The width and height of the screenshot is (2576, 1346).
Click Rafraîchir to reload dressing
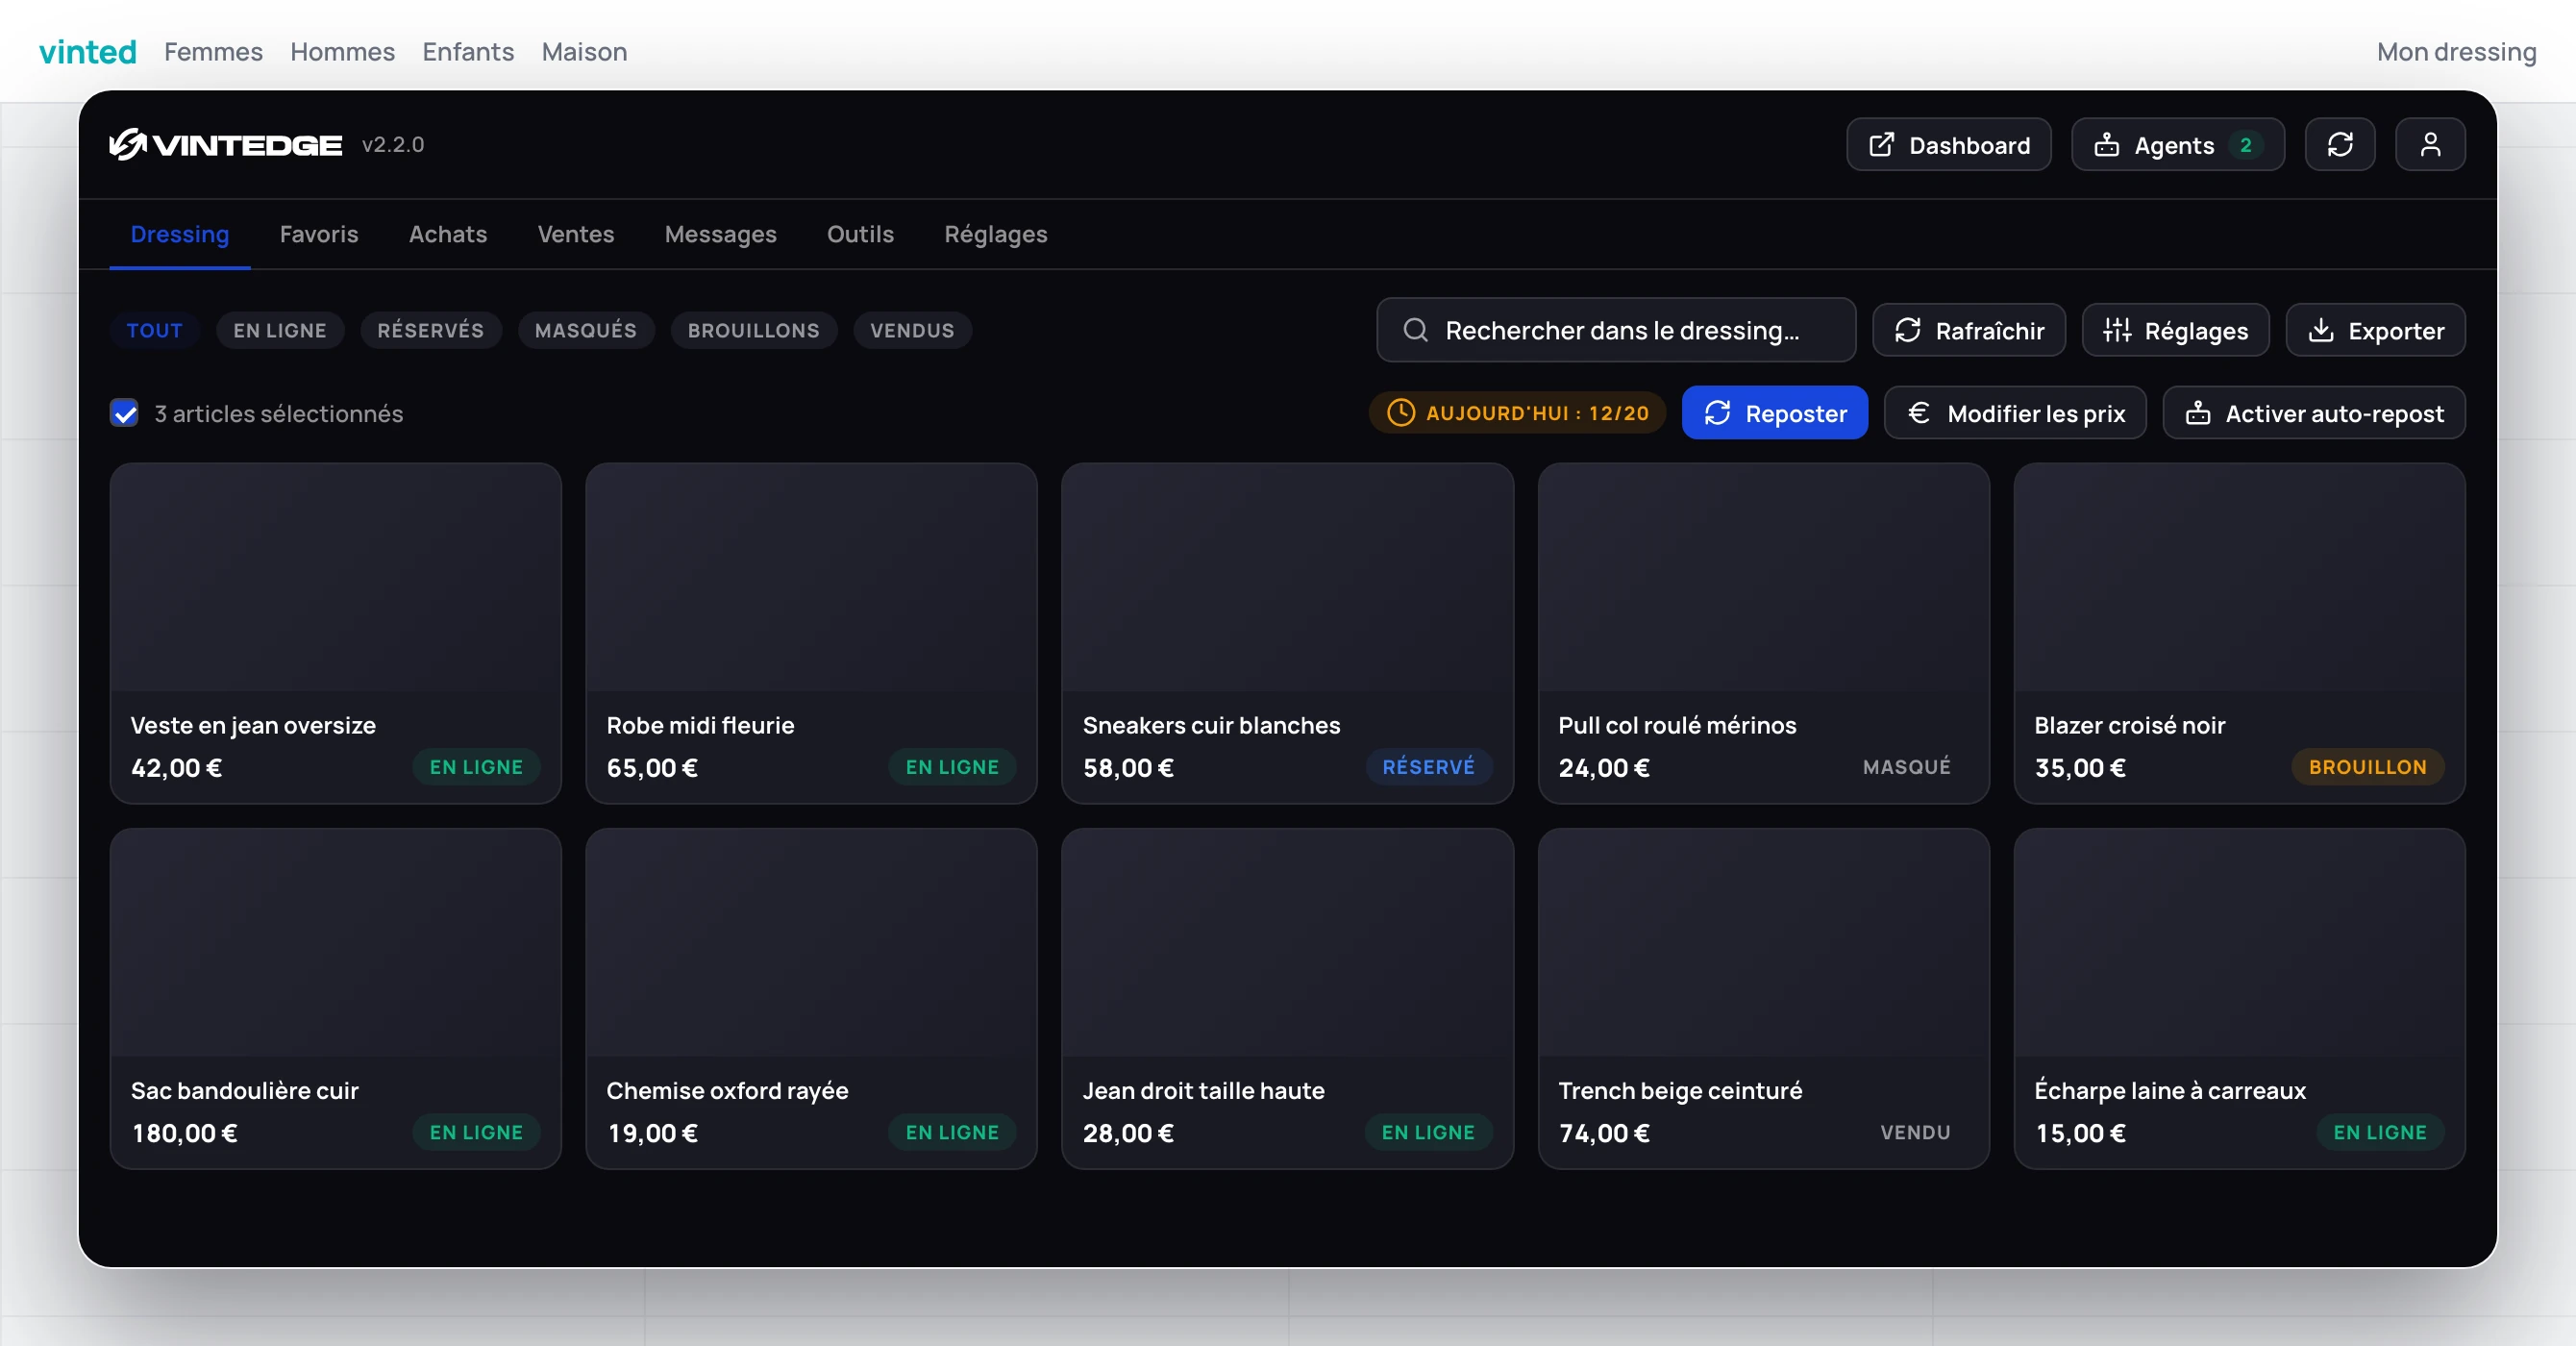(x=1968, y=330)
